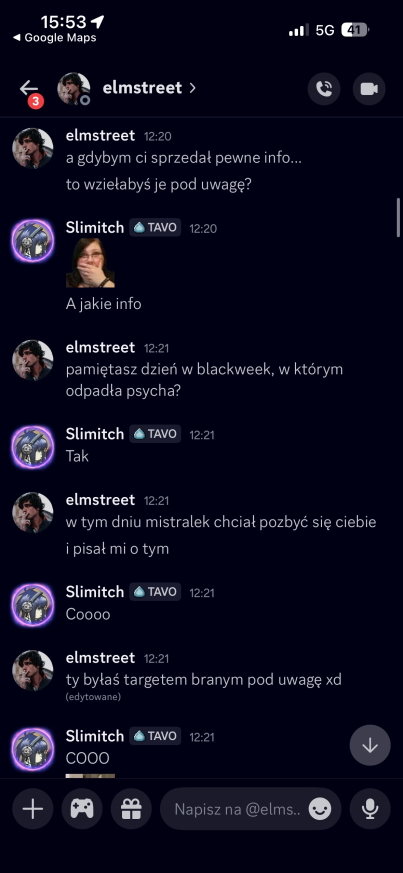403x873 pixels.
Task: Open the emoji picker smiley
Action: 320,809
